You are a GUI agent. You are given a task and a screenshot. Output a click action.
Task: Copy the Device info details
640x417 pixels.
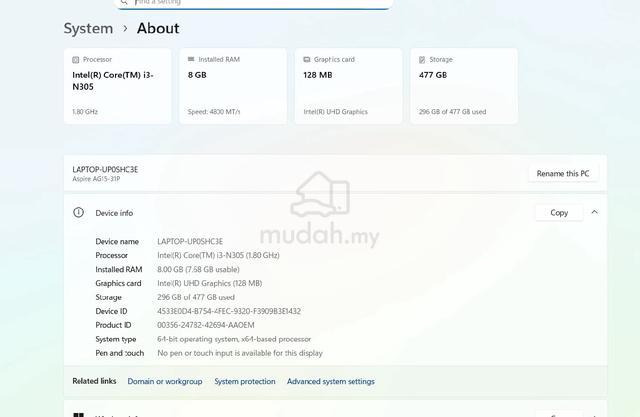559,213
